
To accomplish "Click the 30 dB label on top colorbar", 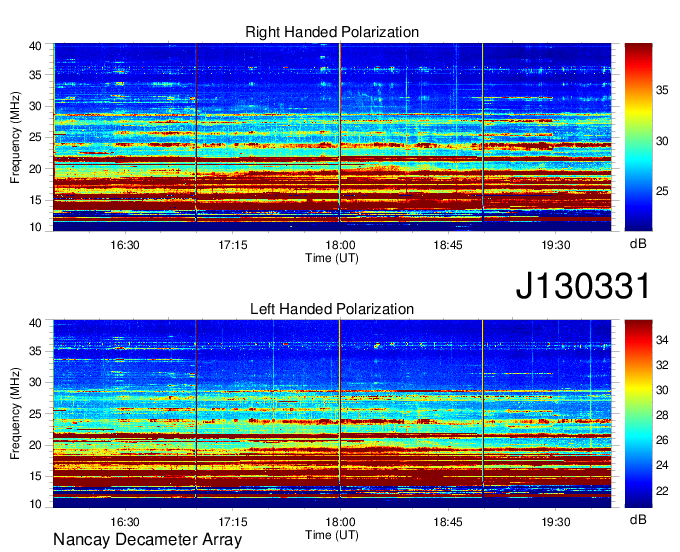I will click(662, 141).
